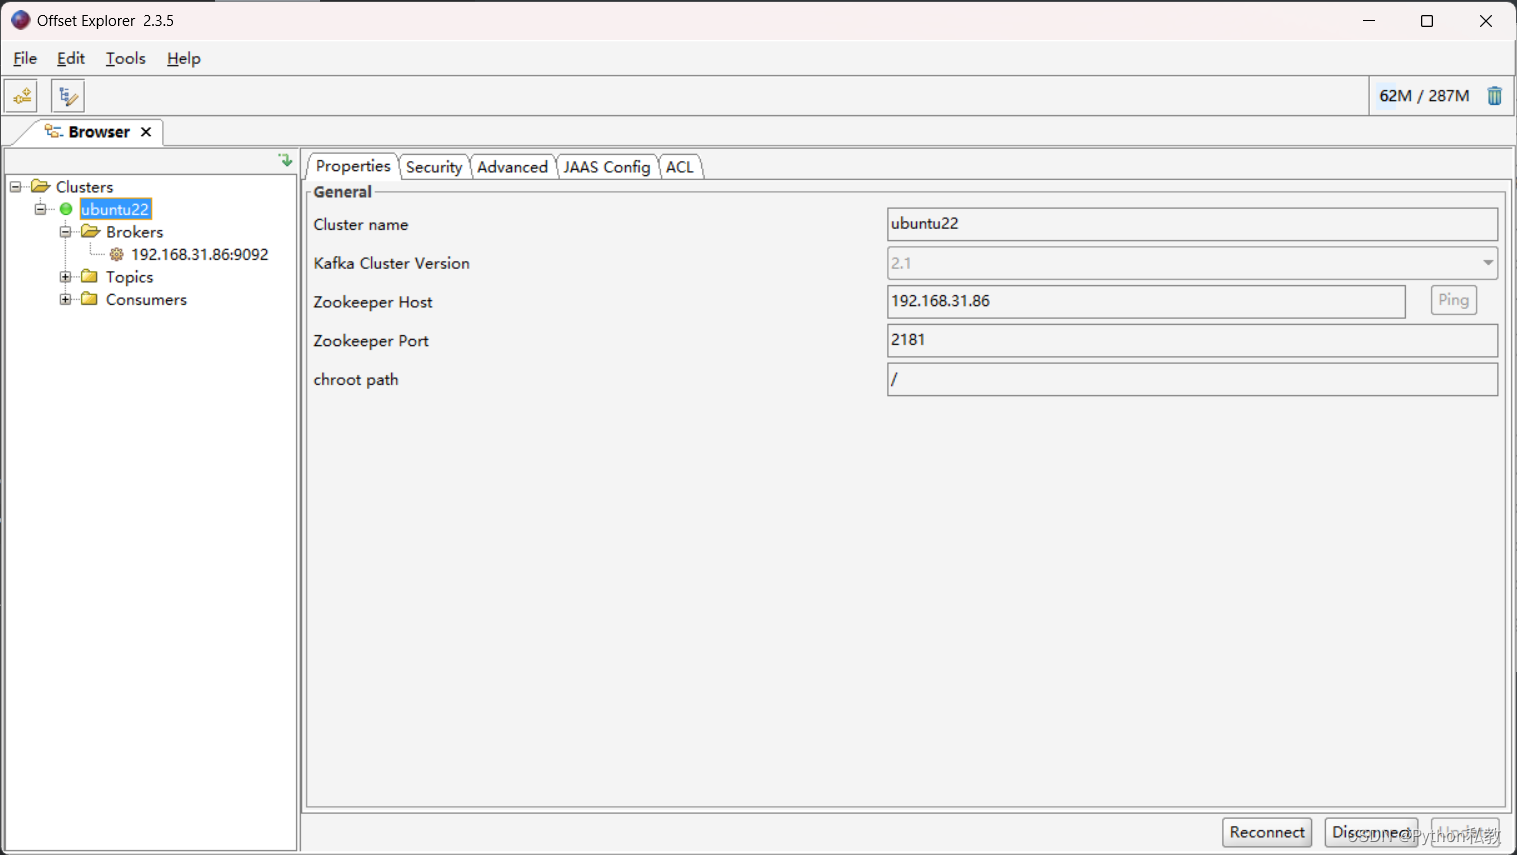Click the edit tree toolbar icon
1517x855 pixels.
[x=68, y=96]
